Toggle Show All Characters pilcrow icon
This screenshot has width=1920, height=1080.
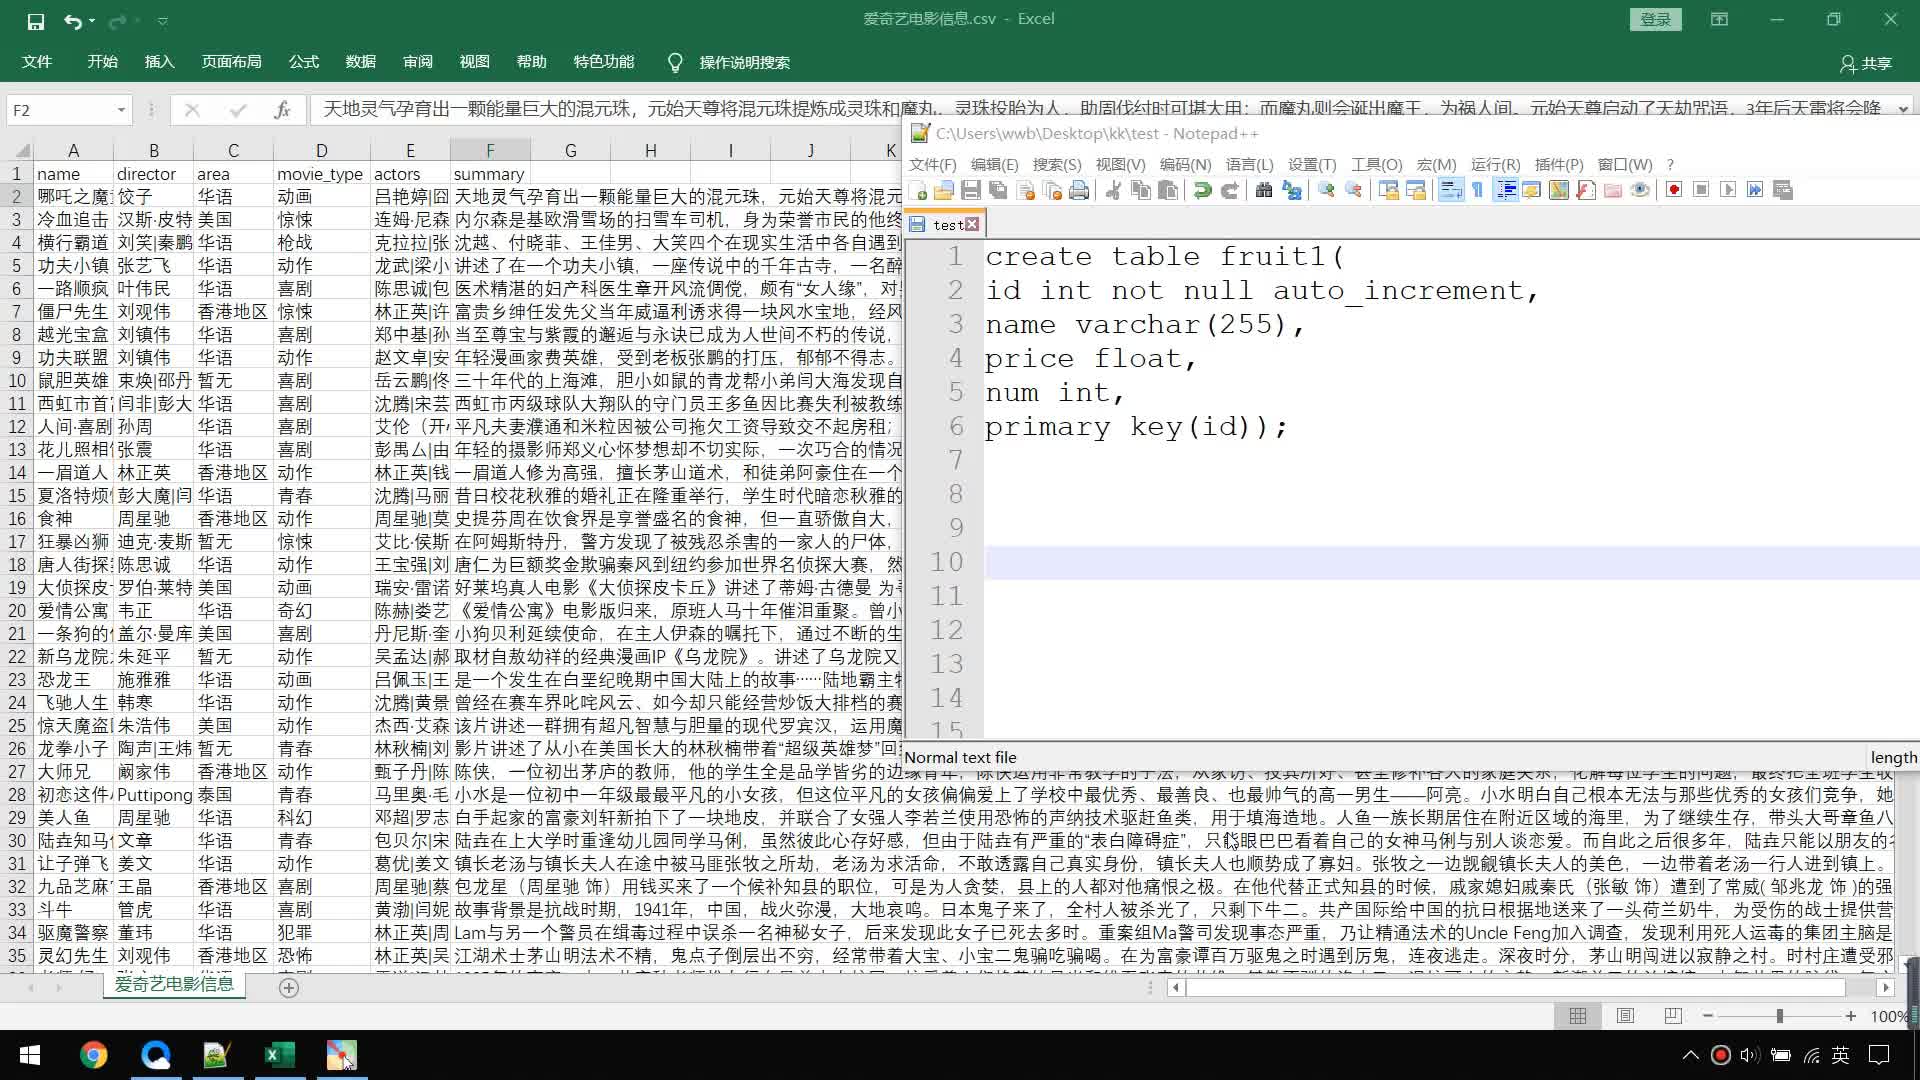click(x=1478, y=190)
